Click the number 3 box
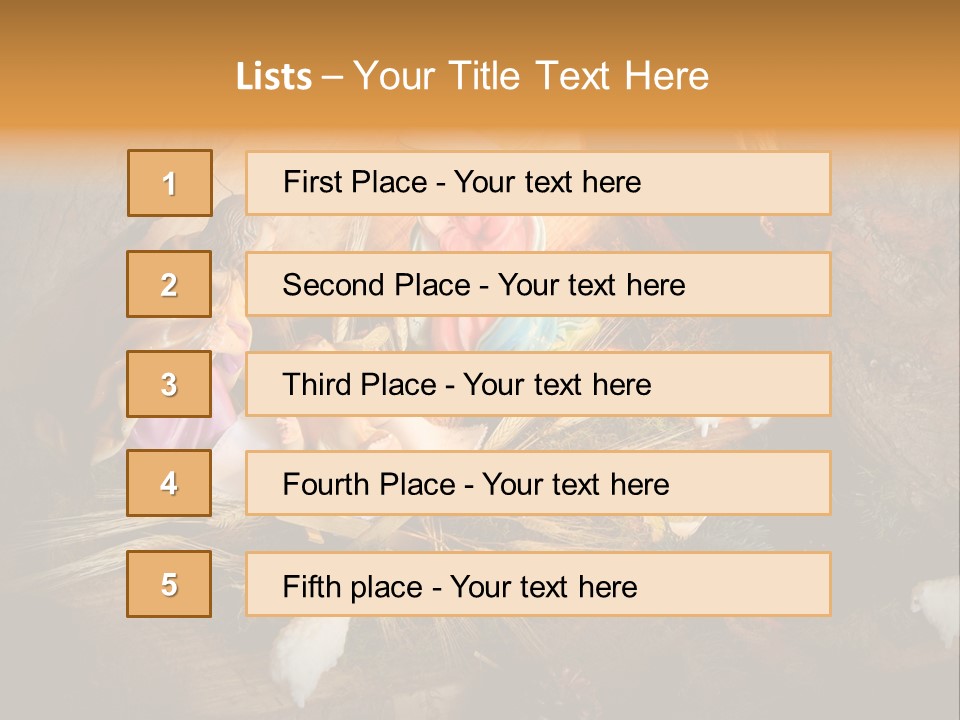Screen dimensions: 960x720 170,384
